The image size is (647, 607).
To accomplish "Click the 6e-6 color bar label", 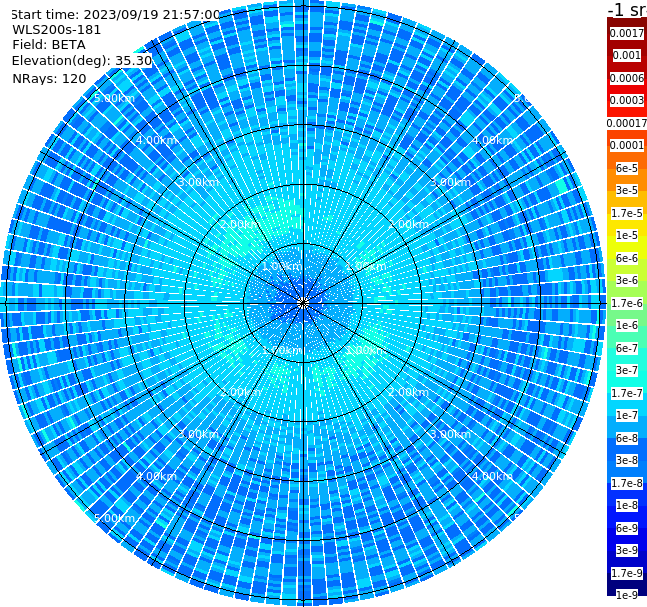I will coord(627,258).
